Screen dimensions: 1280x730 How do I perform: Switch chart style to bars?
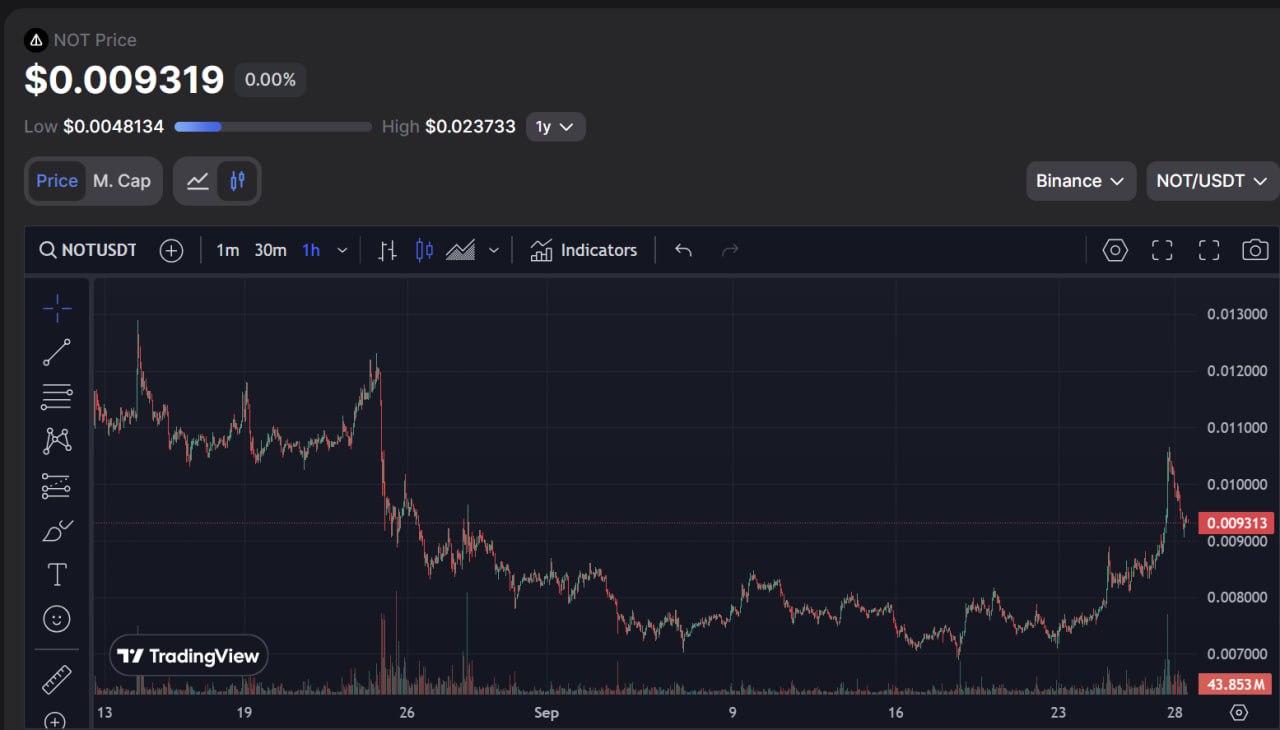tap(388, 250)
